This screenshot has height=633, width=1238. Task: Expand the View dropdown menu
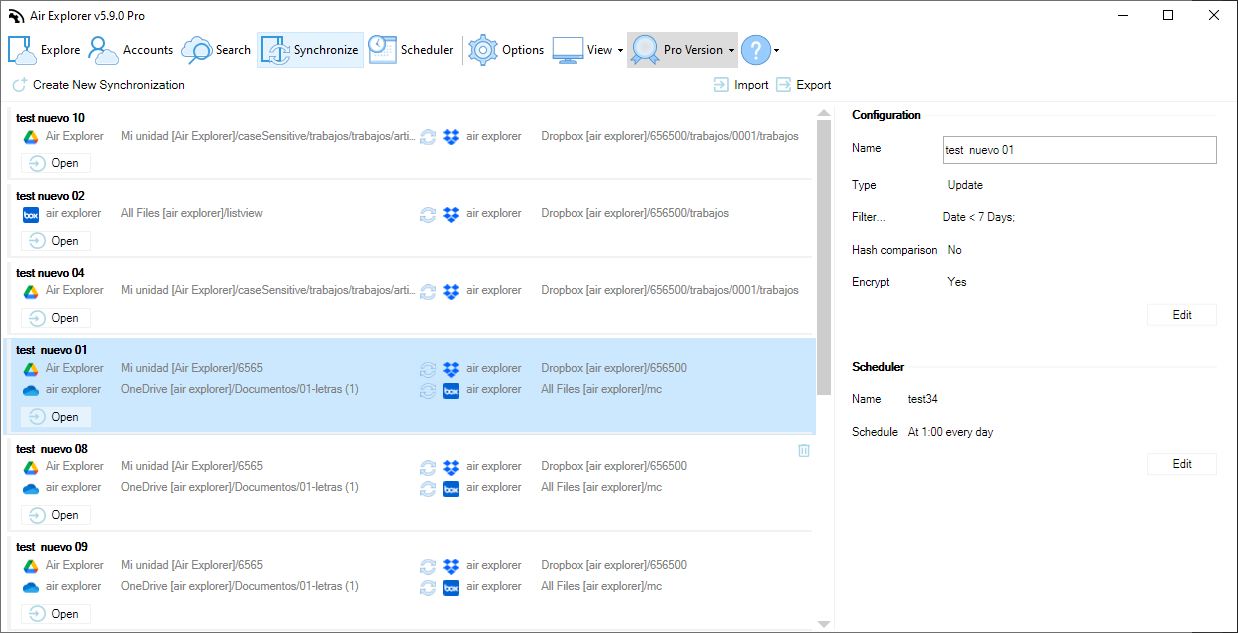620,50
